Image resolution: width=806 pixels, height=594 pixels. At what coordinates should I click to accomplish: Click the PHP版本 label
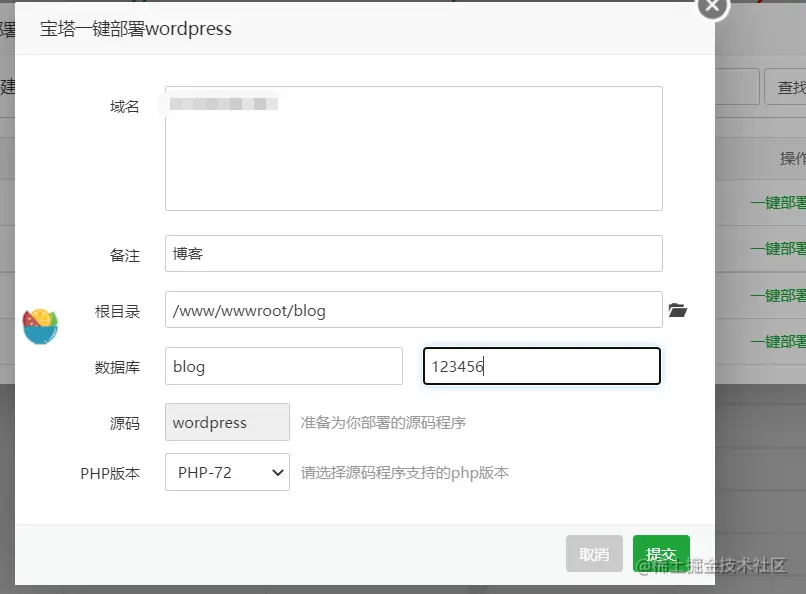[x=110, y=473]
